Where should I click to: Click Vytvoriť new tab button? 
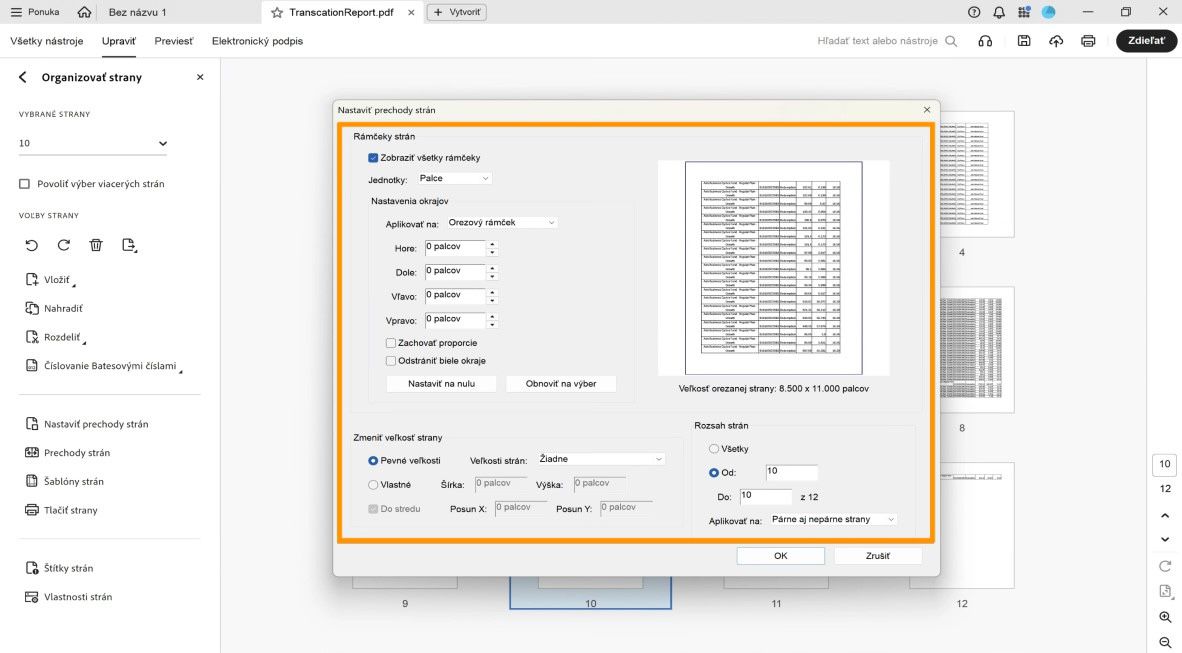click(x=457, y=12)
